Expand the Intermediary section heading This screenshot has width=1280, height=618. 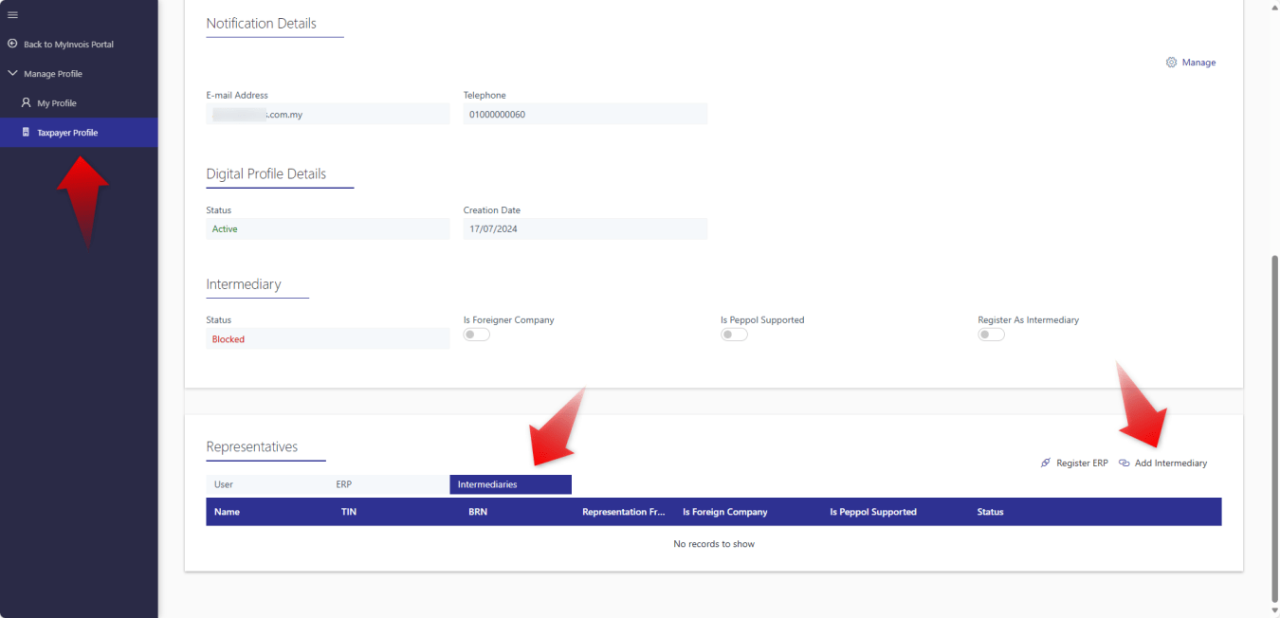(243, 284)
